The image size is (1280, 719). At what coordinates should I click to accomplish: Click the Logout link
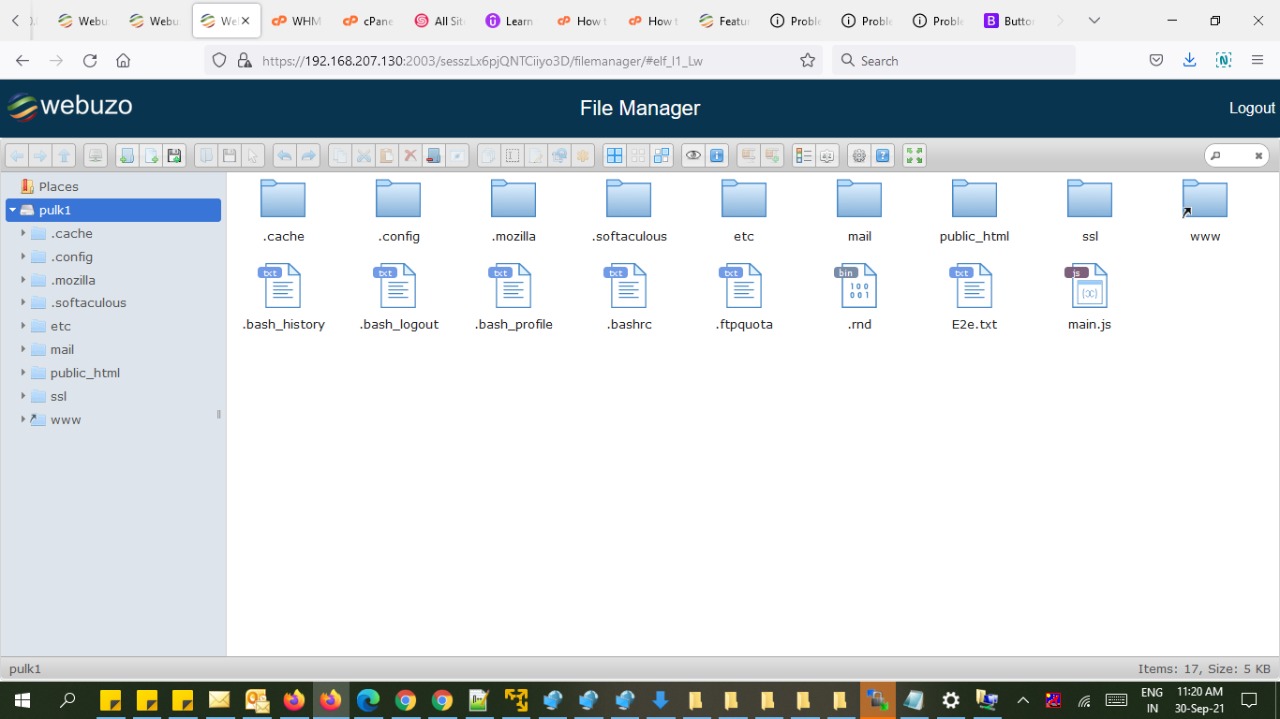1251,107
